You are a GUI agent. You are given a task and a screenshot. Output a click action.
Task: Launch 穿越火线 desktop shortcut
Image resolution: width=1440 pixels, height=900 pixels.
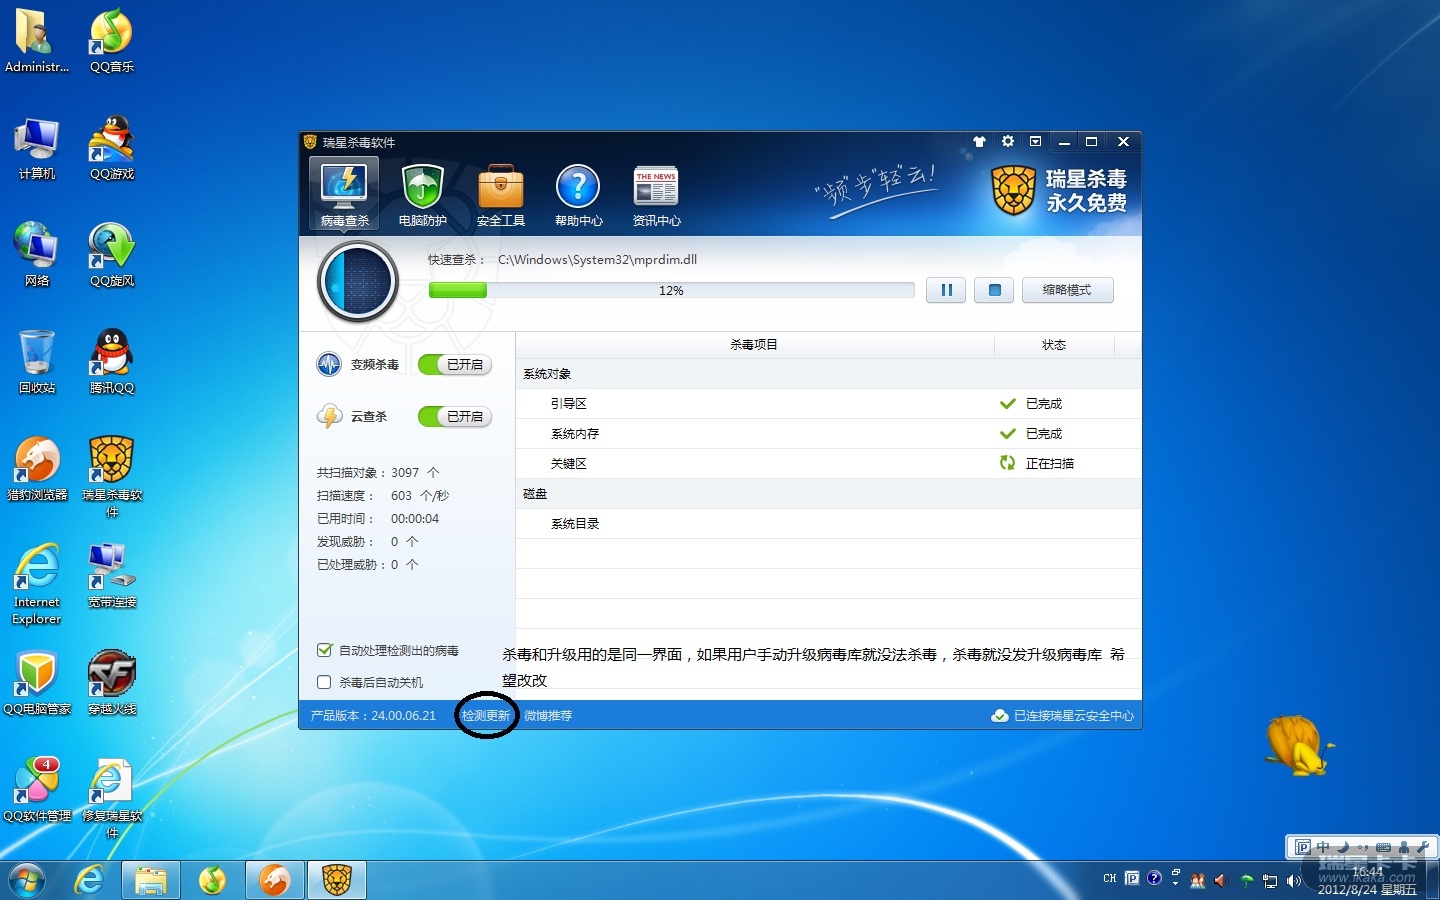[x=112, y=683]
